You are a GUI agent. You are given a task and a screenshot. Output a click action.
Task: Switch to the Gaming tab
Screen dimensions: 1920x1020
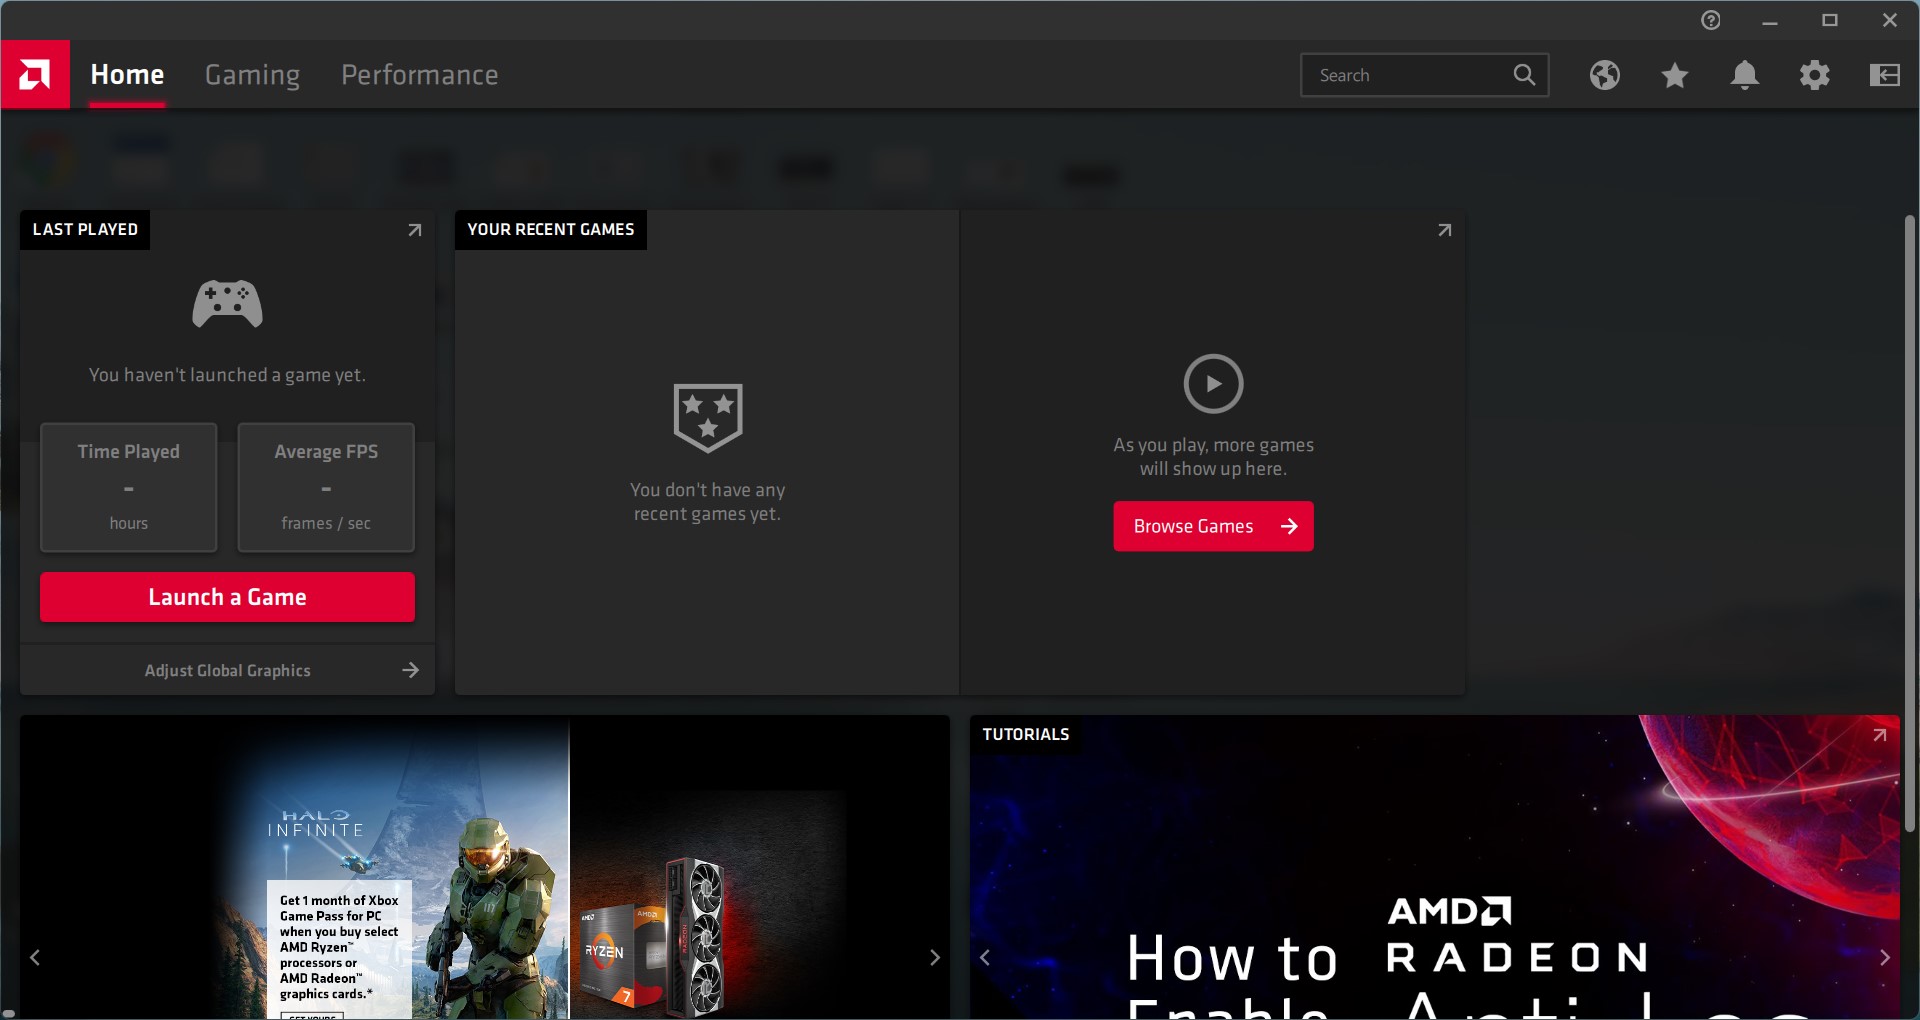pyautogui.click(x=251, y=74)
